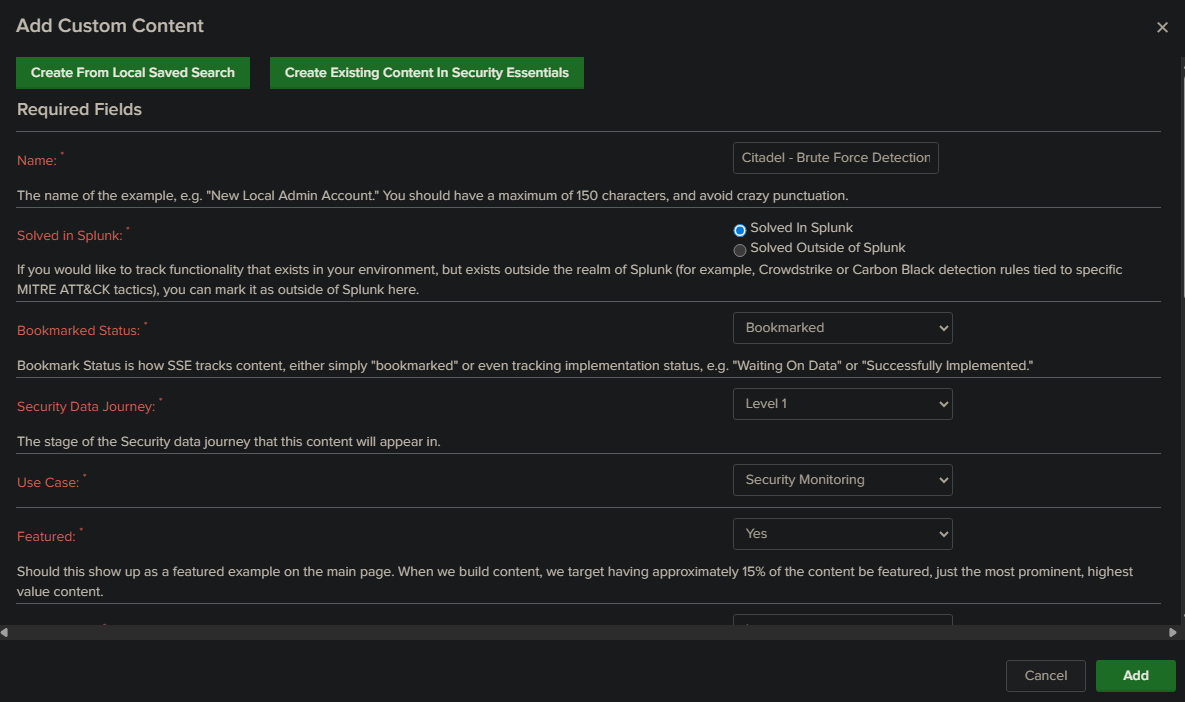
Task: Choose 'Solved Outside of Splunk' option
Action: pyautogui.click(x=739, y=248)
